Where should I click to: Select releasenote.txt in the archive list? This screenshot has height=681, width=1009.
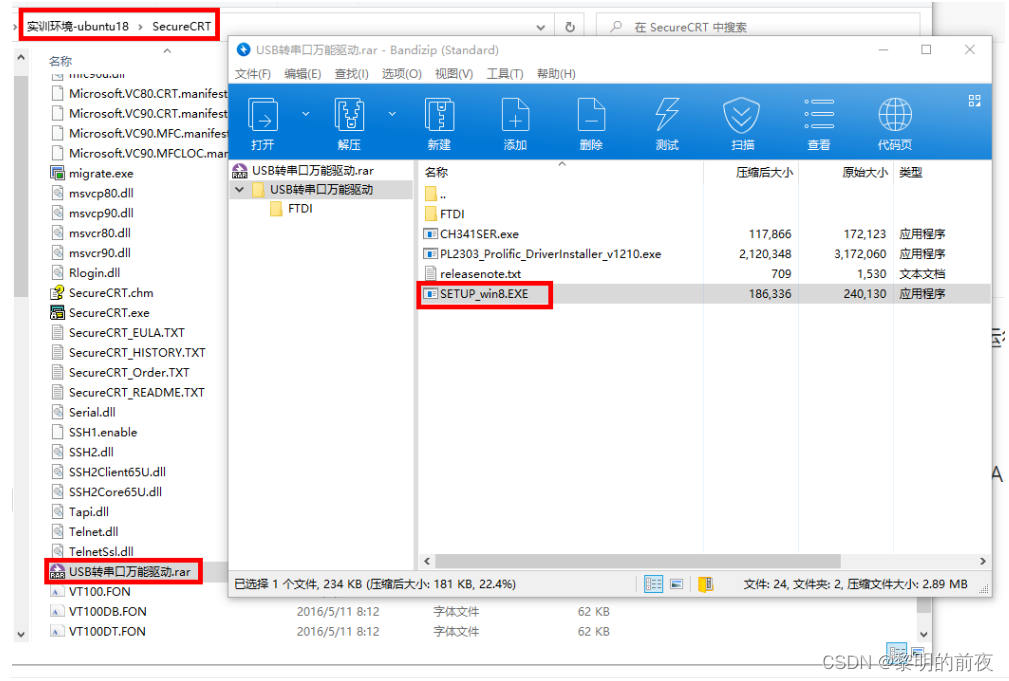[472, 274]
